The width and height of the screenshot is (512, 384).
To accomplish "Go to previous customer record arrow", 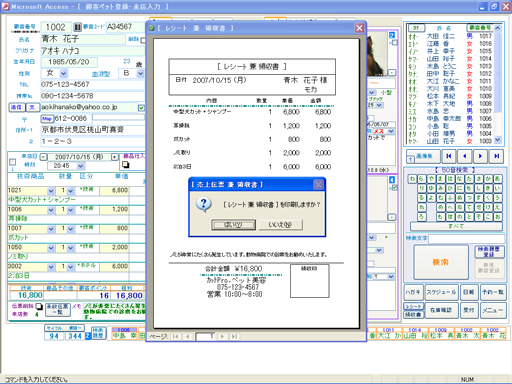I will 465,156.
